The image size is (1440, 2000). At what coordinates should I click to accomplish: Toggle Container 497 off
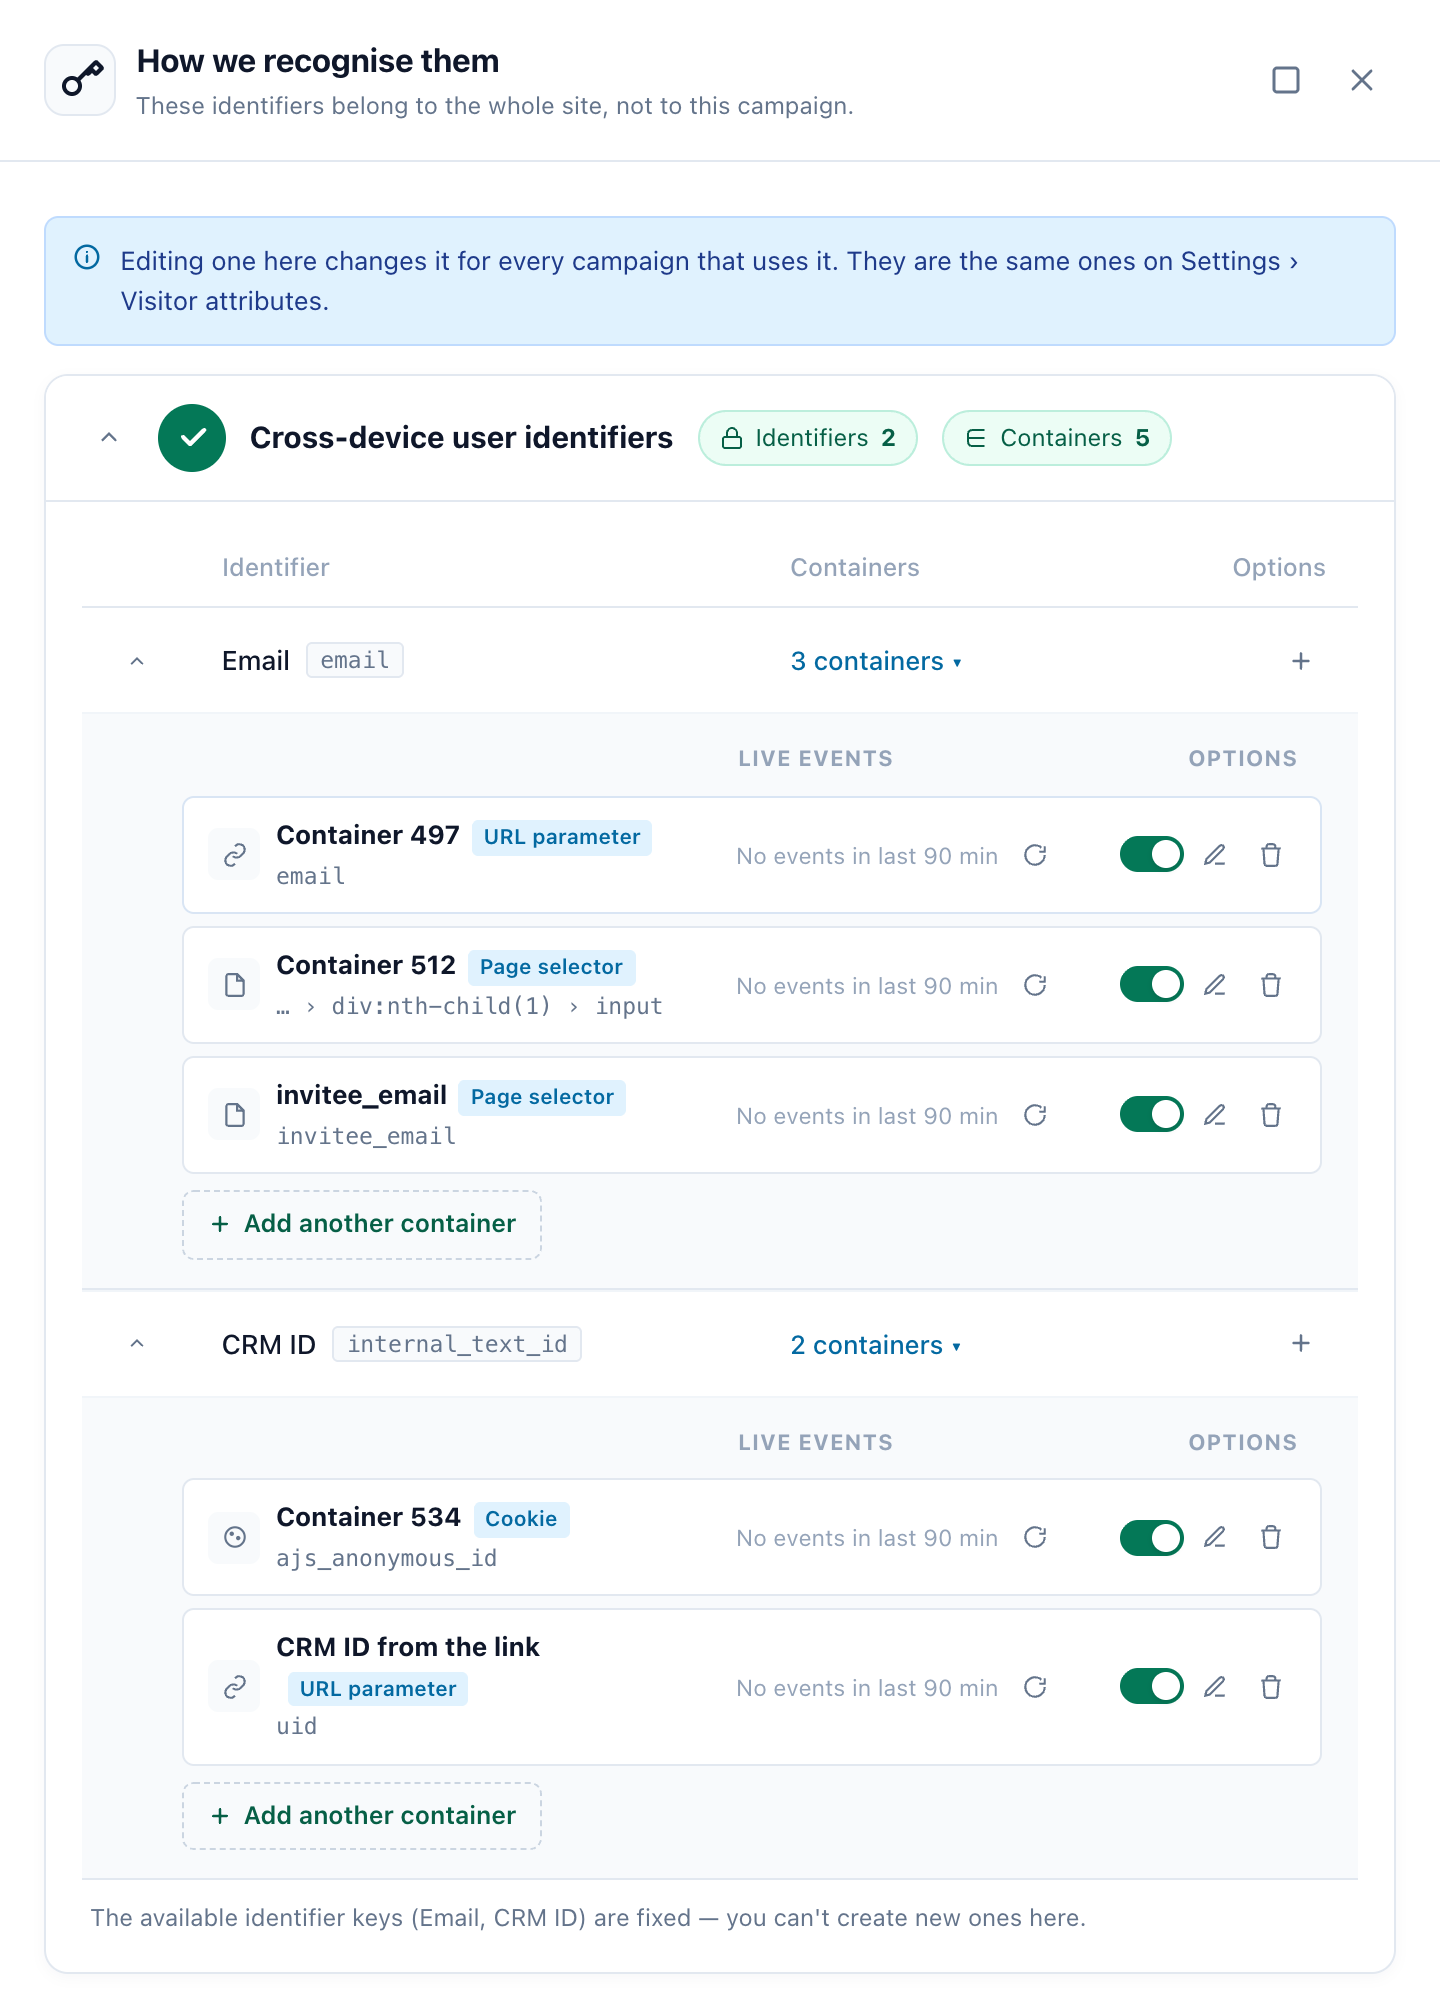click(x=1152, y=855)
